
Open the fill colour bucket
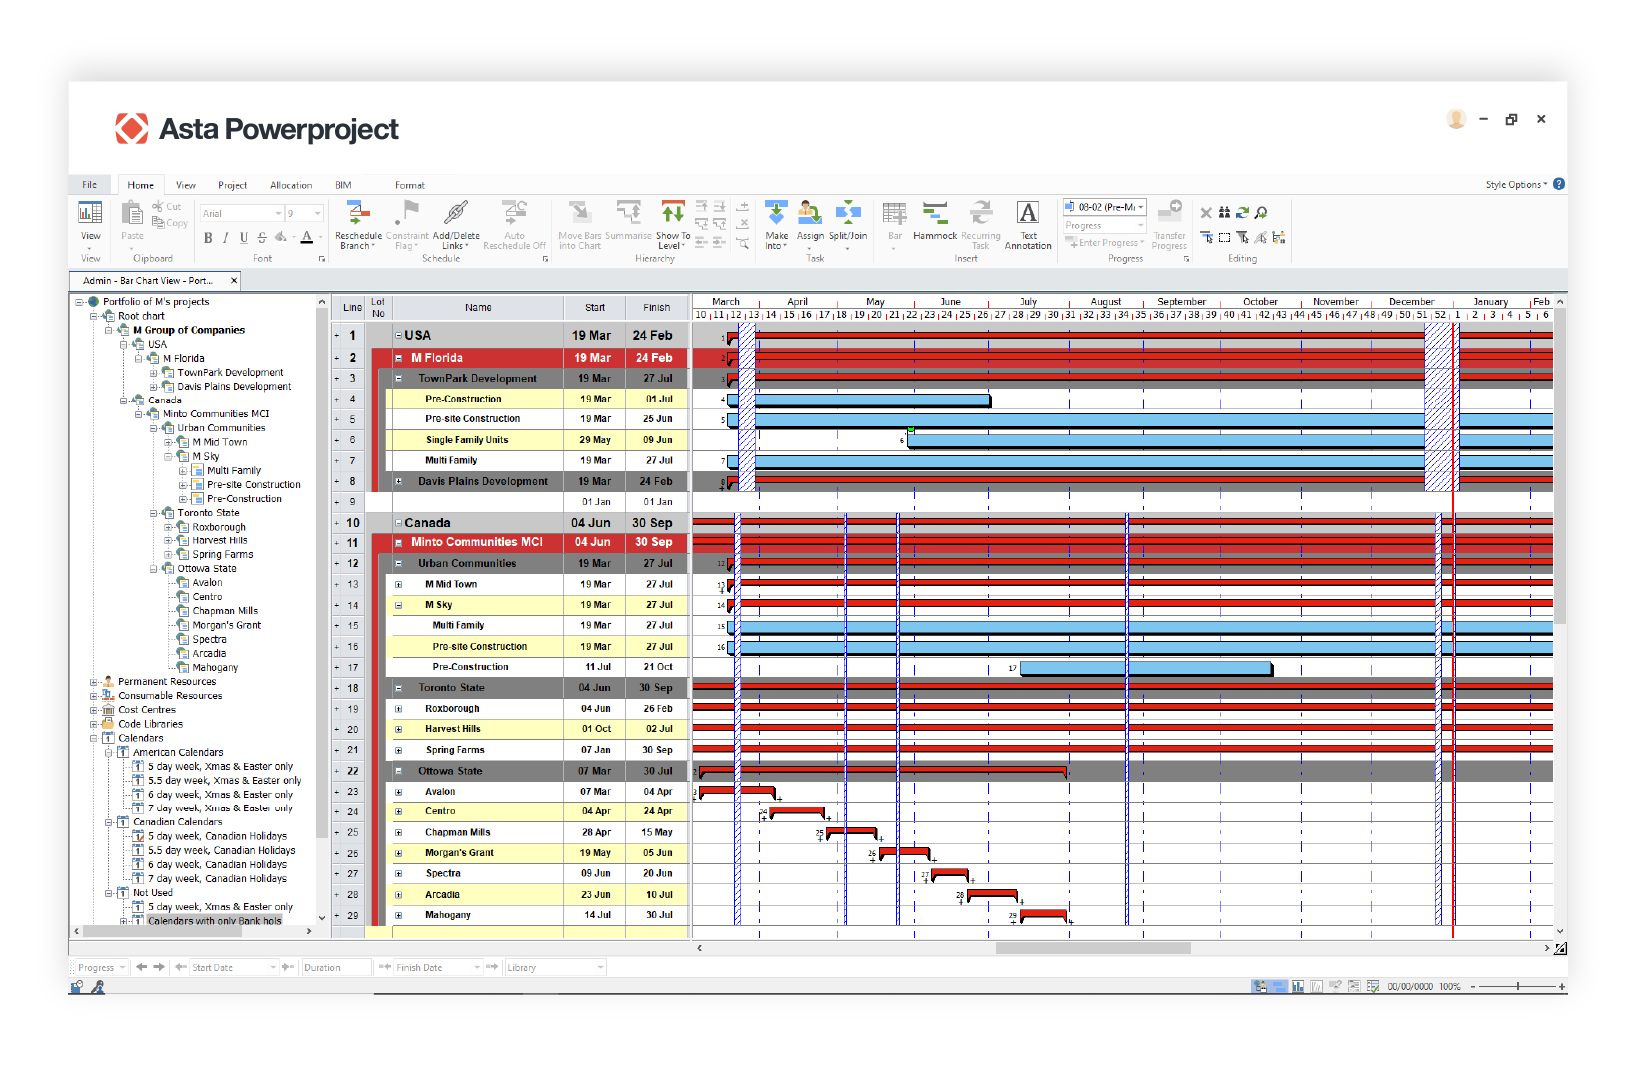point(282,238)
